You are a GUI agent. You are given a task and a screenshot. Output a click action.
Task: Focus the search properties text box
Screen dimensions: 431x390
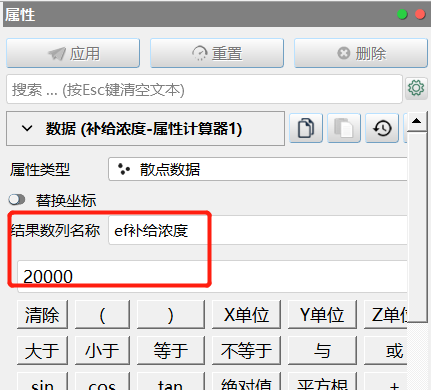coord(204,89)
